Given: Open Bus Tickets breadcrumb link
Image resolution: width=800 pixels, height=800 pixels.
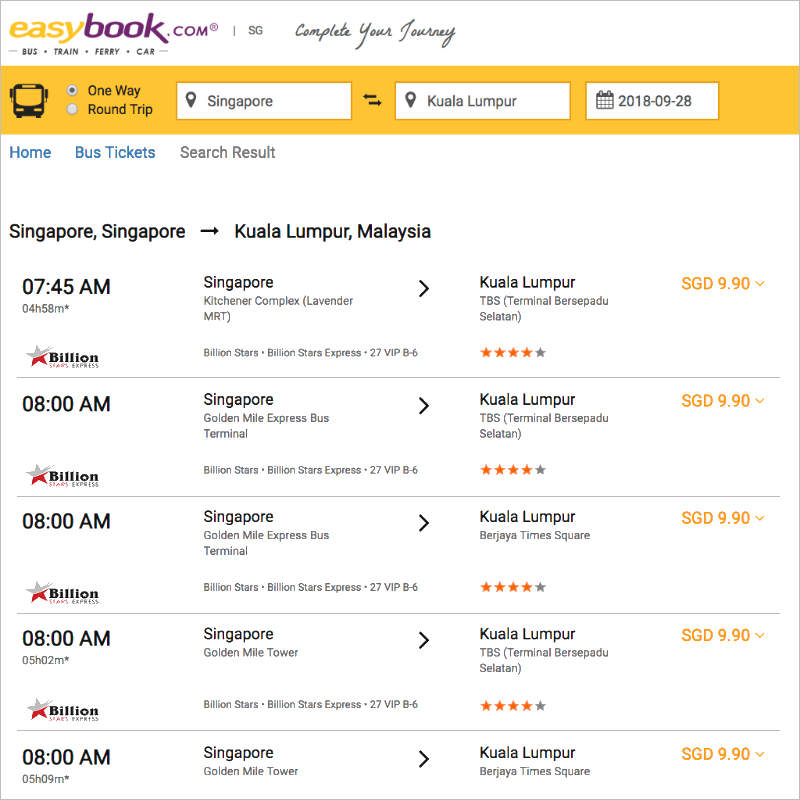Looking at the screenshot, I should coord(115,153).
